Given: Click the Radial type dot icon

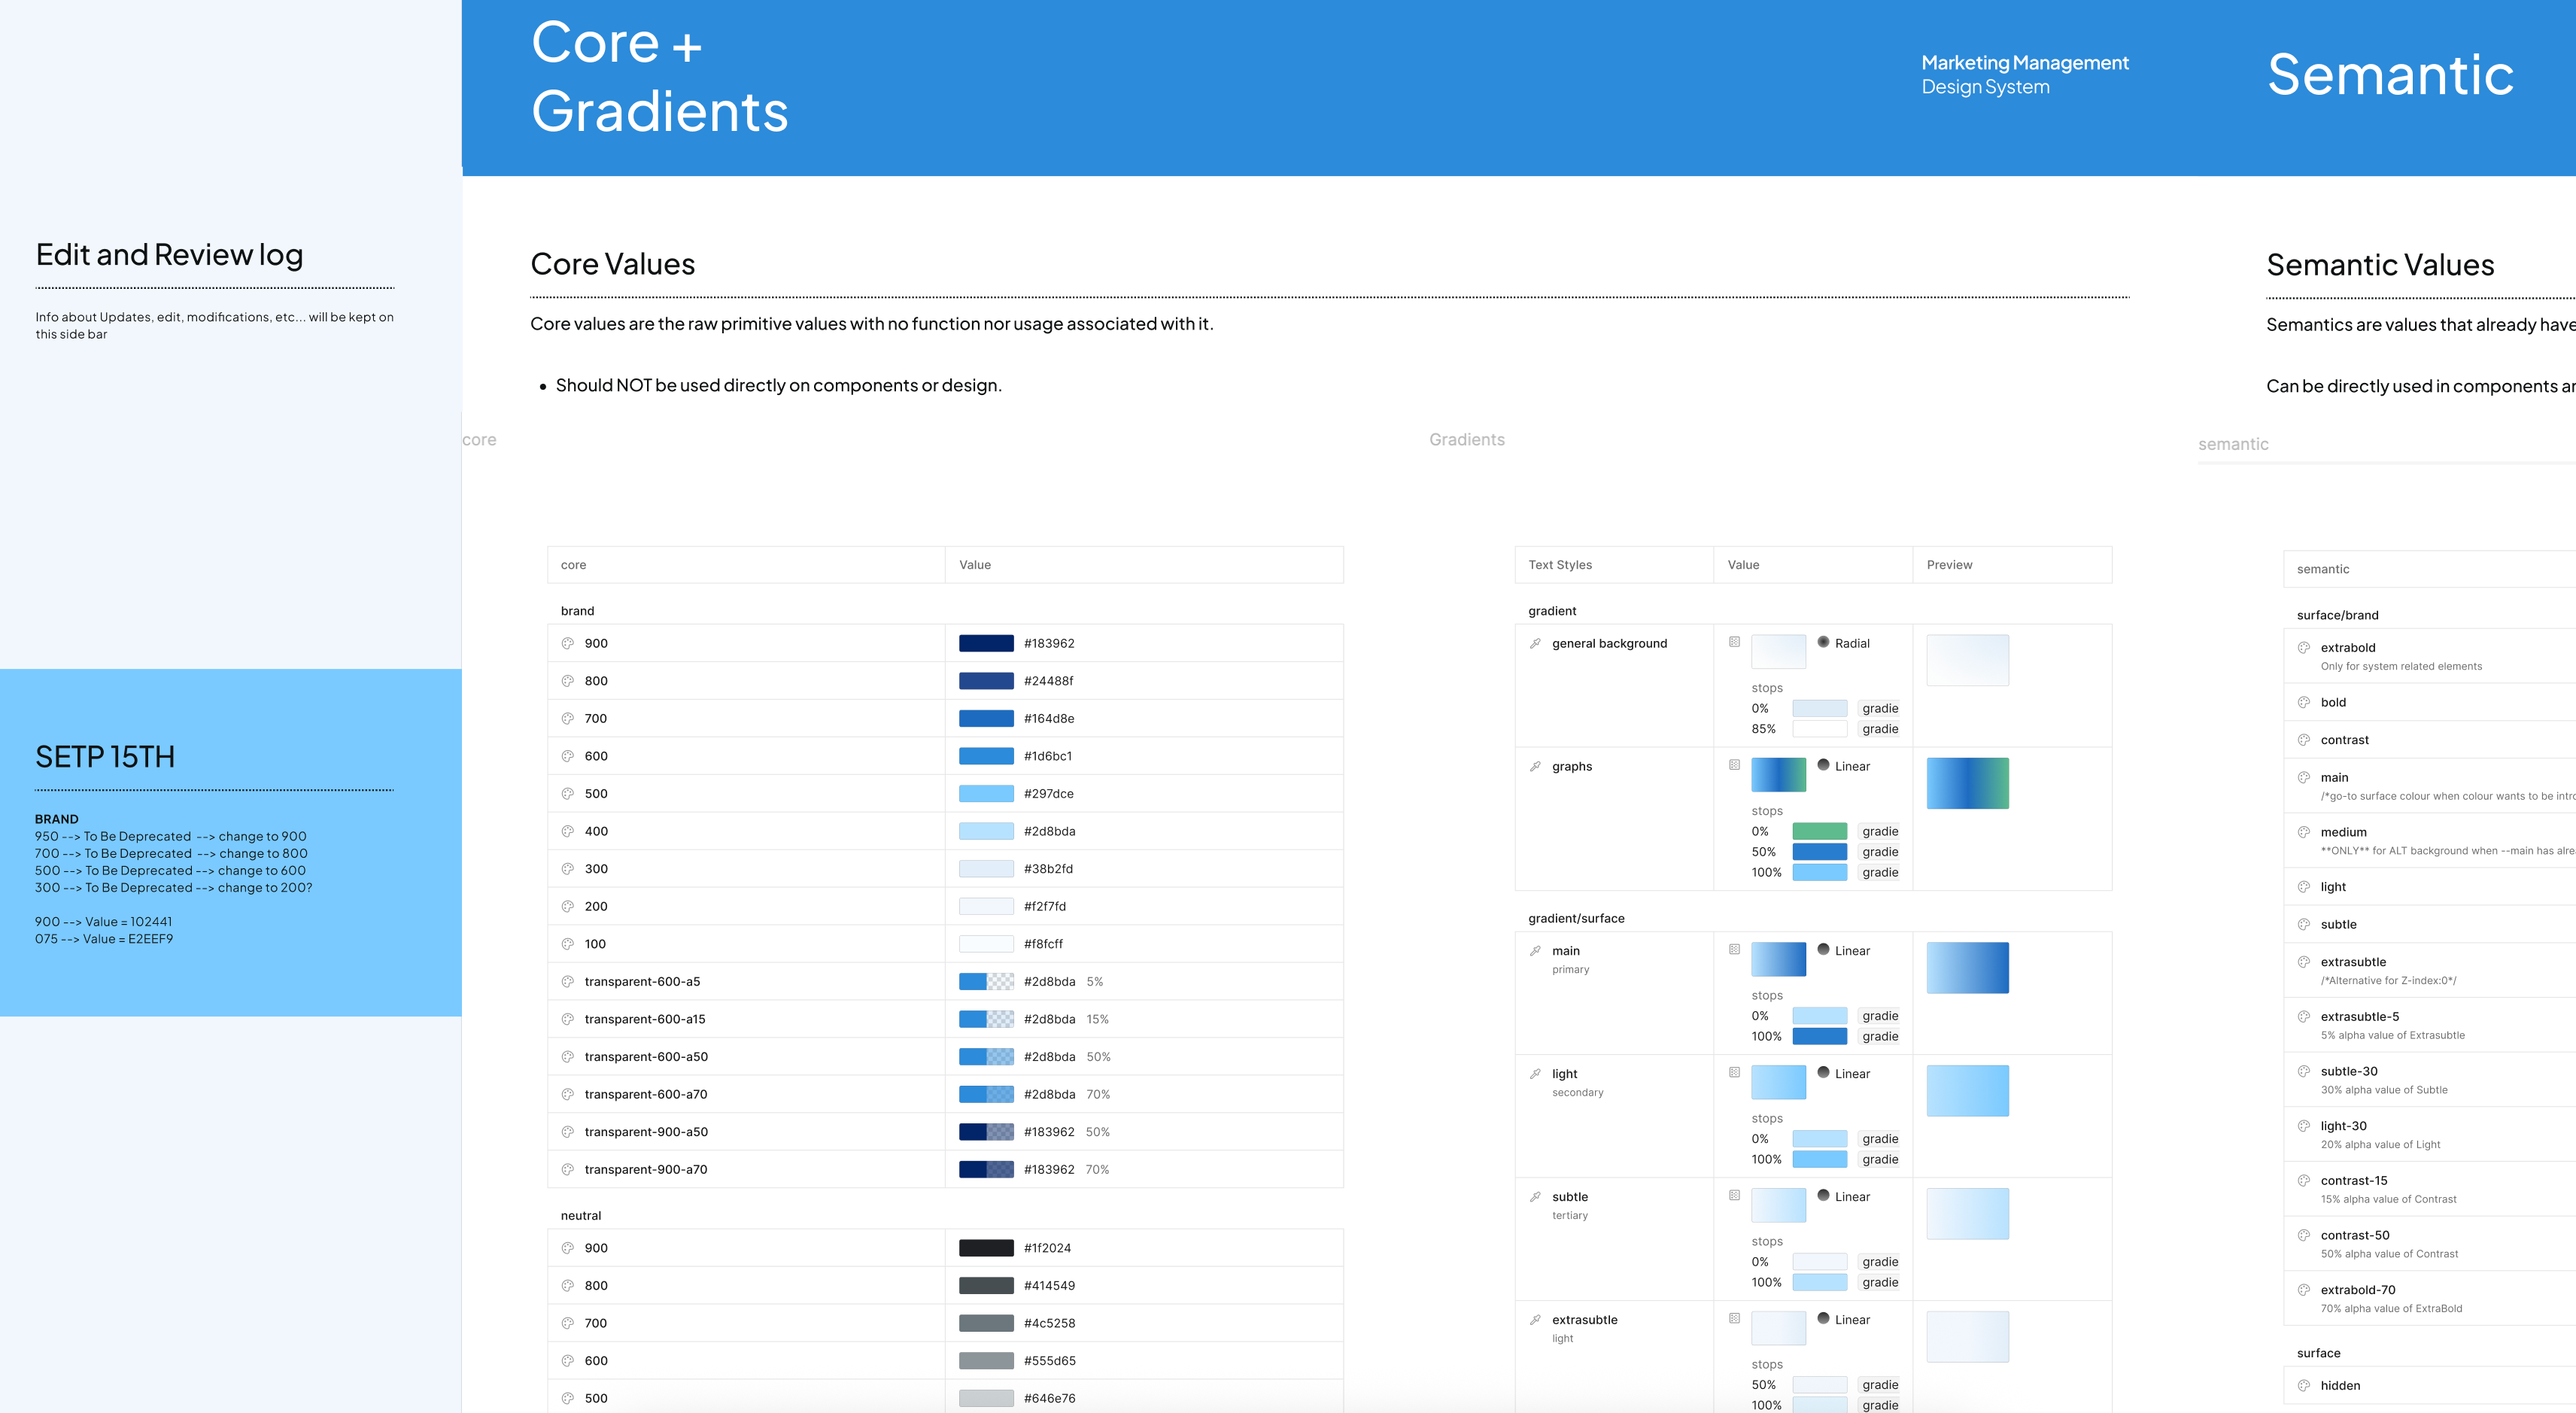Looking at the screenshot, I should (1823, 642).
